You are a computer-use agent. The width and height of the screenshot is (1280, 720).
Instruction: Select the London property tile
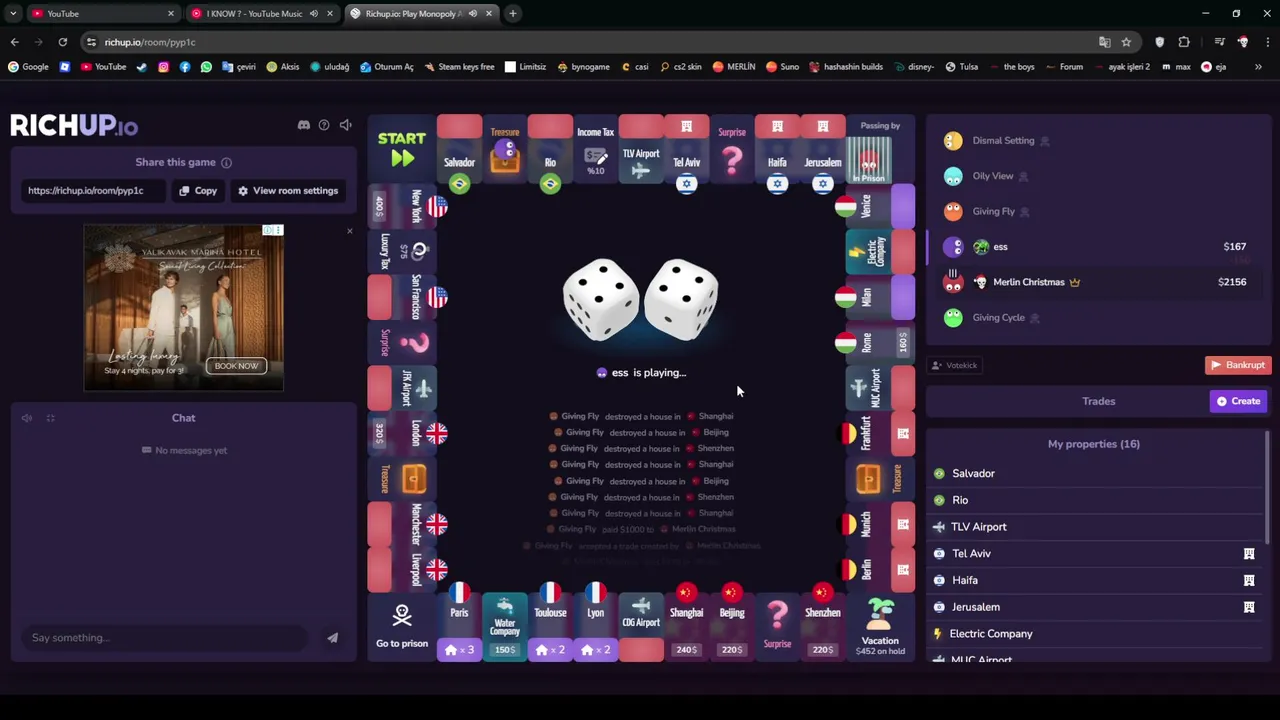(x=402, y=433)
